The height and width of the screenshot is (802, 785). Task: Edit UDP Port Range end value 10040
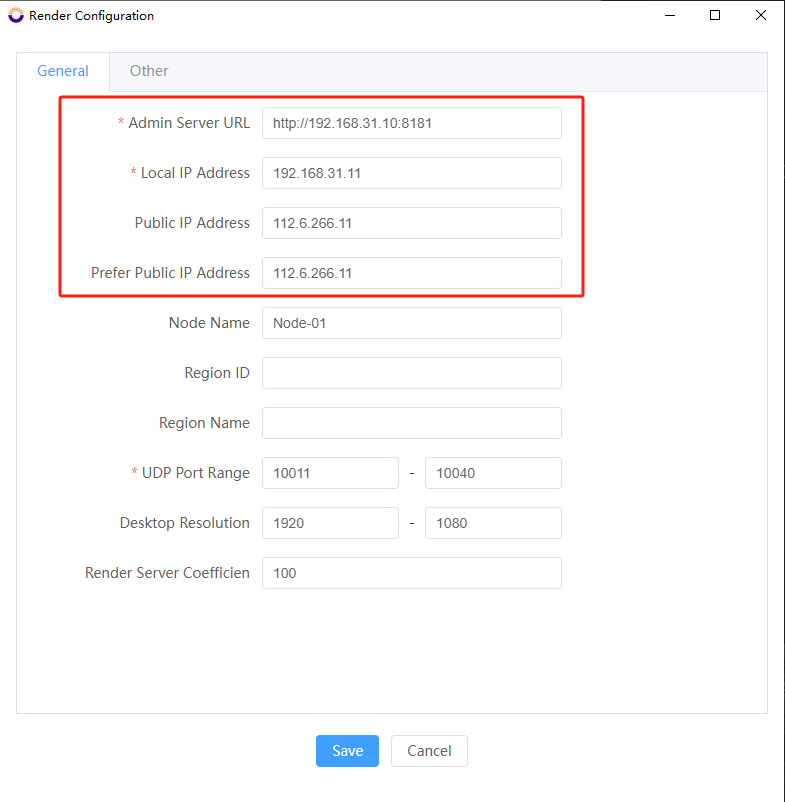click(493, 473)
